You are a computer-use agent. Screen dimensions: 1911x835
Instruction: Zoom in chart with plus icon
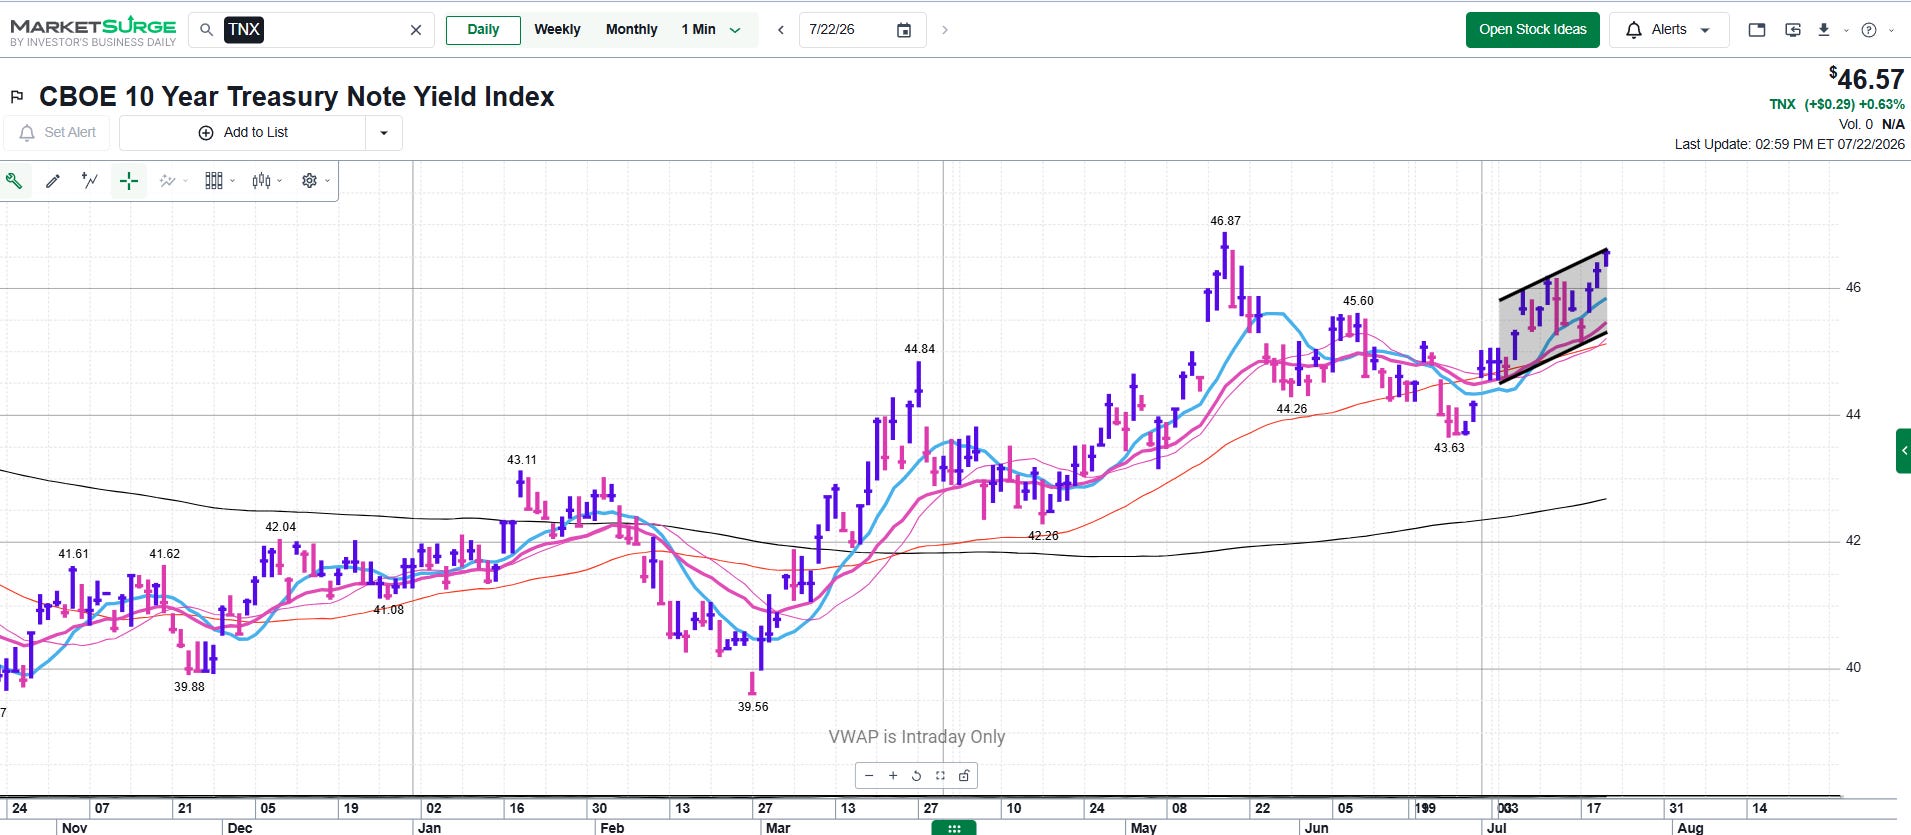tap(893, 776)
